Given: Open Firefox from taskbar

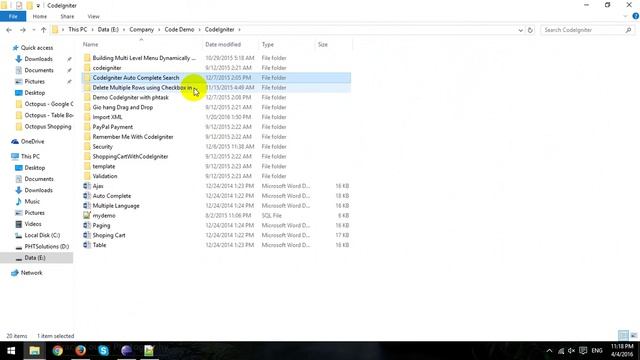Looking at the screenshot, I should (80, 351).
